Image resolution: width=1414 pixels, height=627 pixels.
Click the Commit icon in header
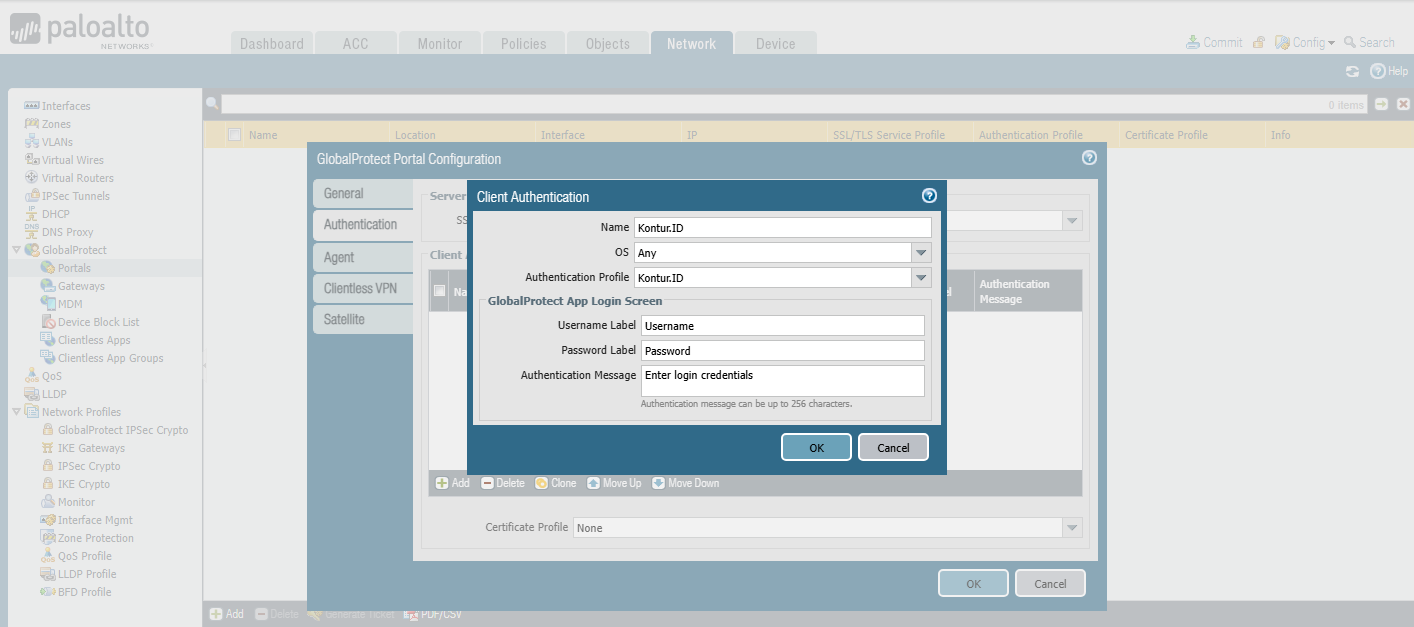1192,42
